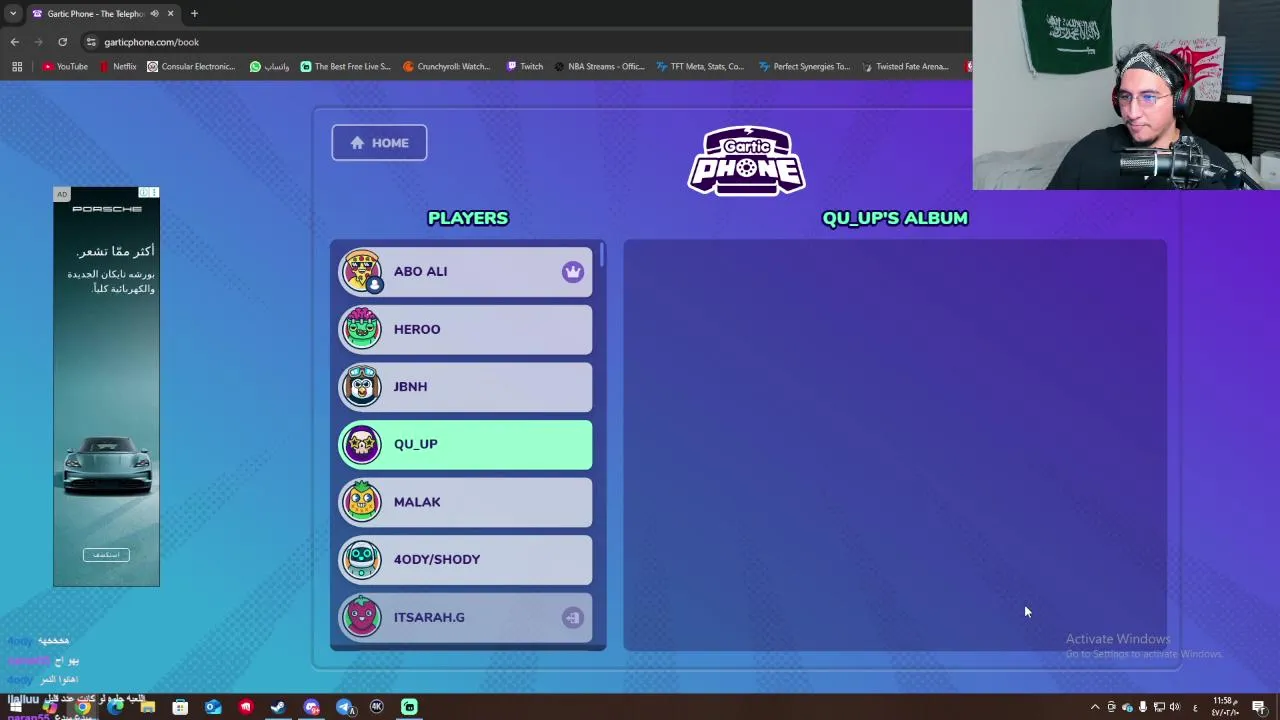Open 4ODY/SHODY's album
The image size is (1280, 720).
click(465, 560)
